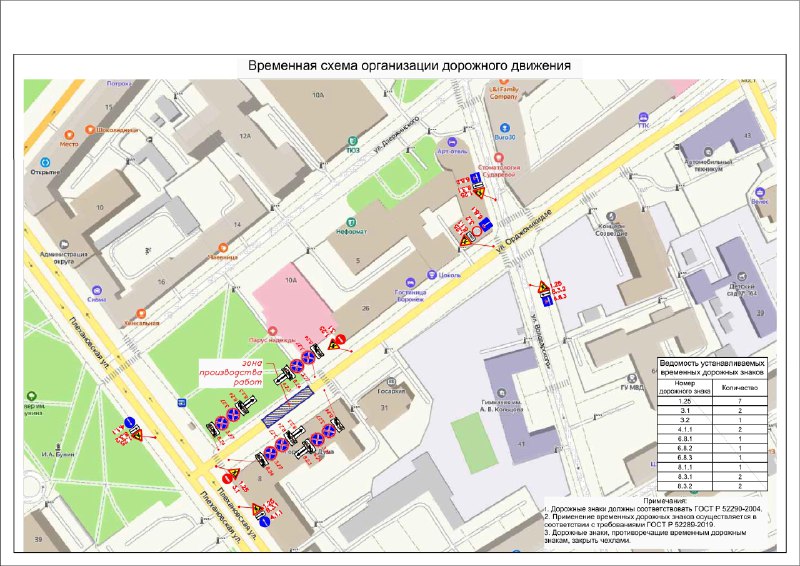Image resolution: width=800 pixels, height=566 pixels.
Task: Select the Buro30 map pin
Action: click(x=504, y=127)
